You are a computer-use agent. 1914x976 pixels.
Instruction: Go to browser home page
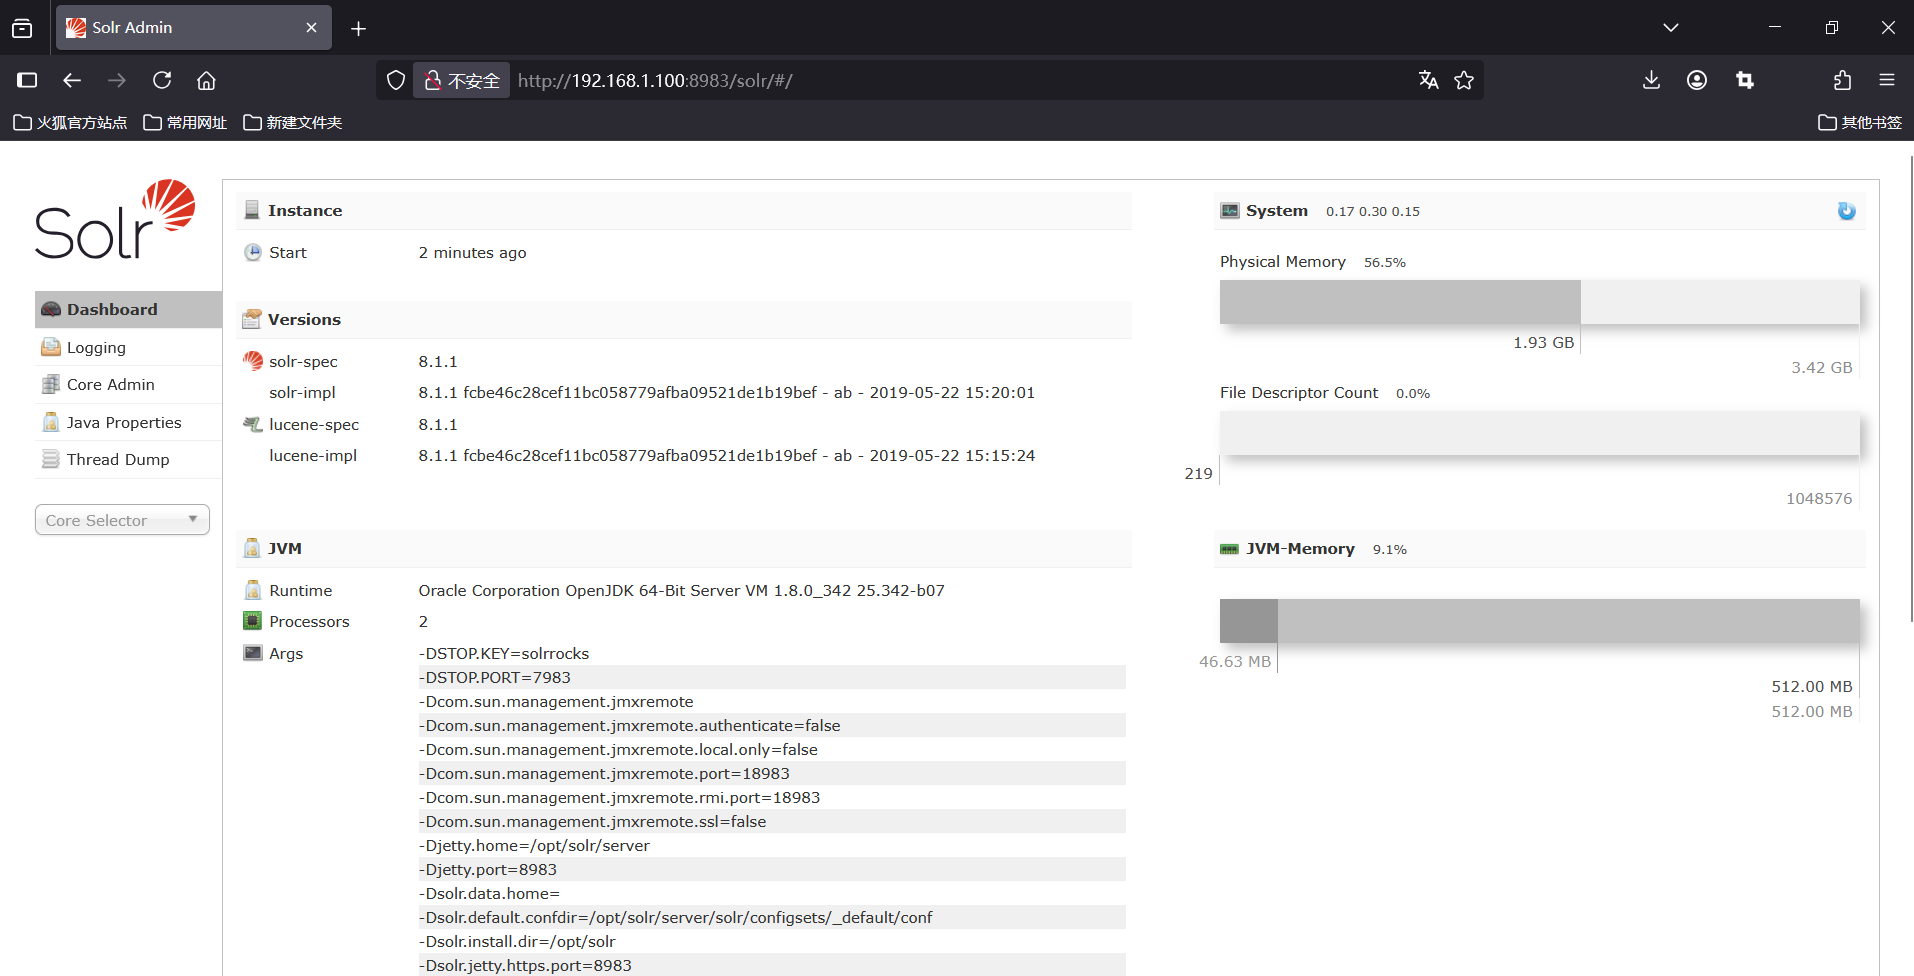206,80
